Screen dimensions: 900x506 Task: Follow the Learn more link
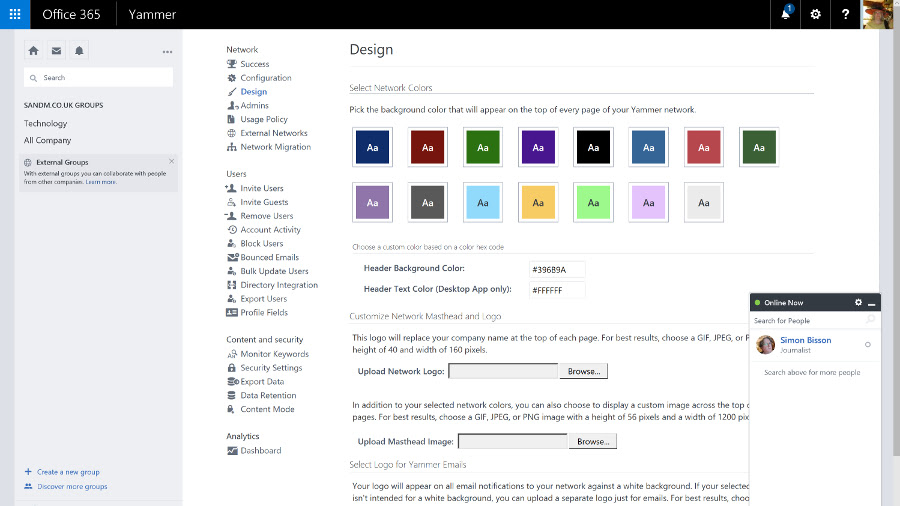pos(100,182)
